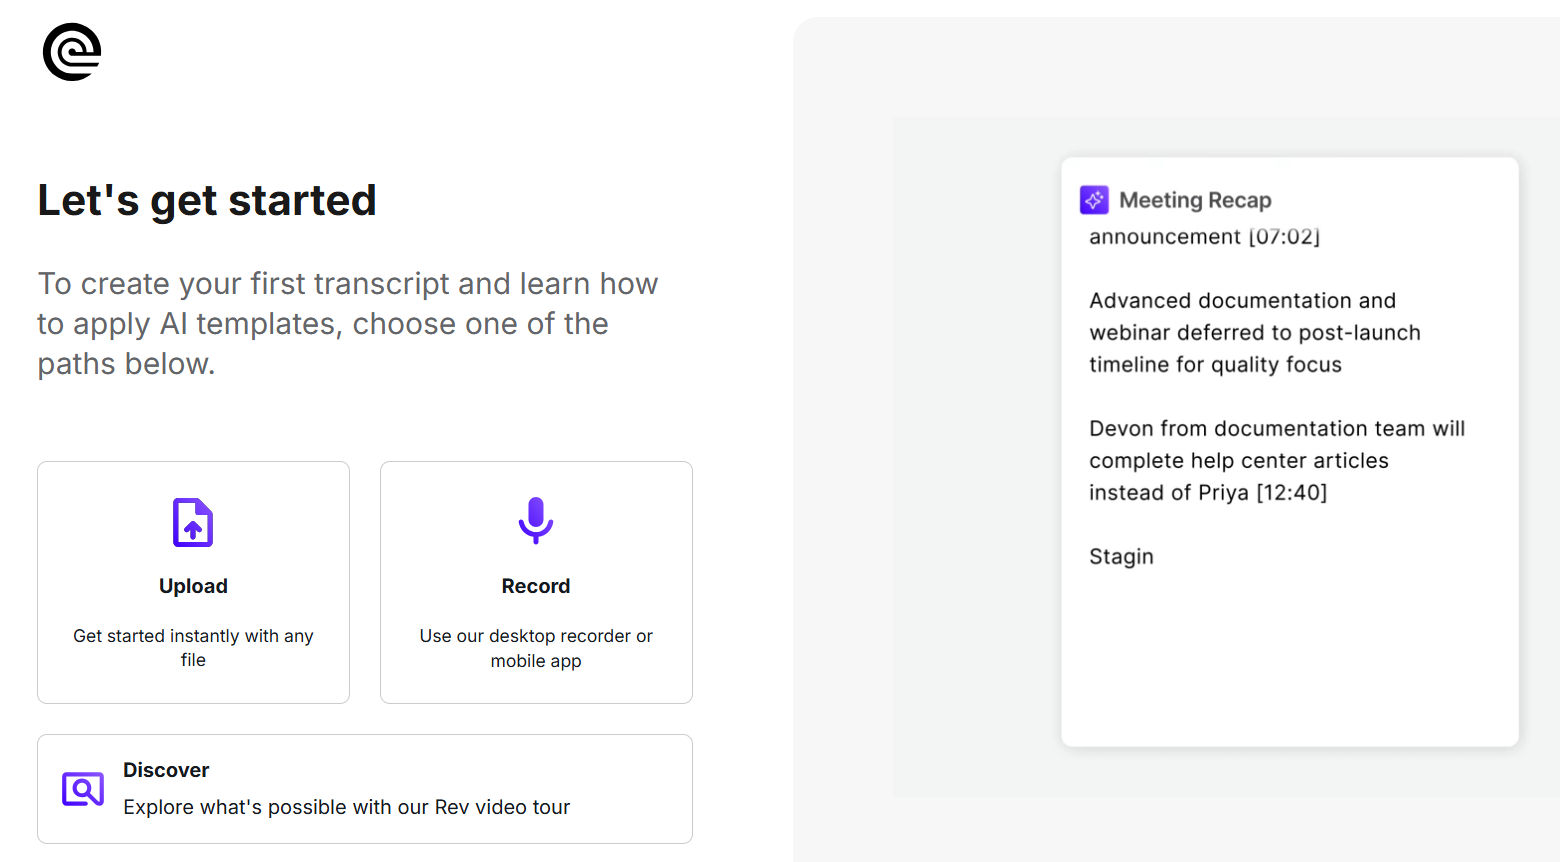Screen dimensions: 1560x862
Task: Select the "Advanced documentation and webinar" recap item
Action: click(1254, 332)
